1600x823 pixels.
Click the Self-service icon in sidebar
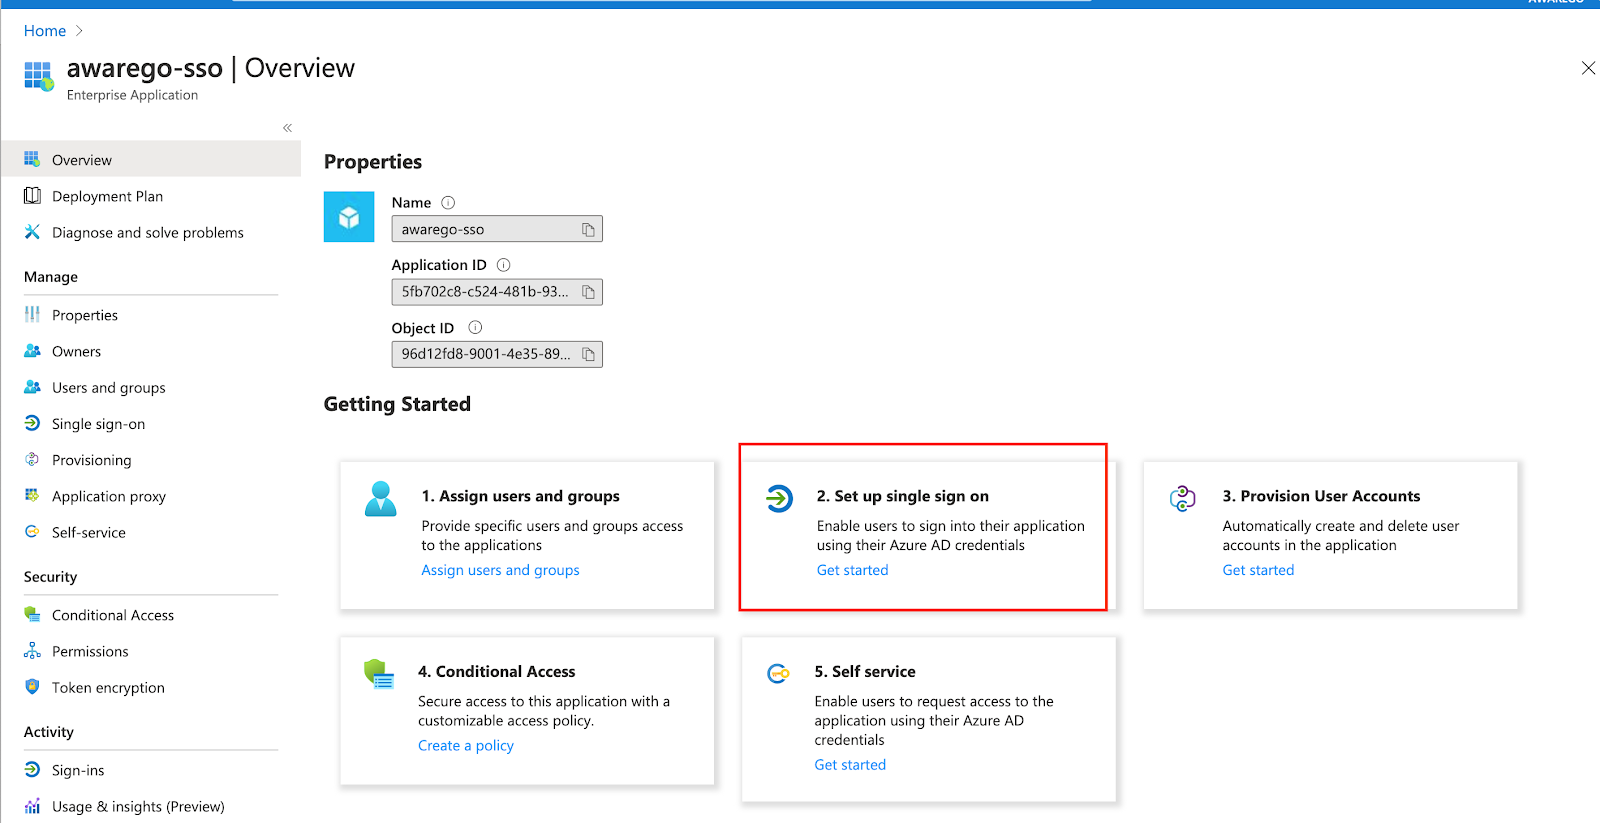point(32,532)
